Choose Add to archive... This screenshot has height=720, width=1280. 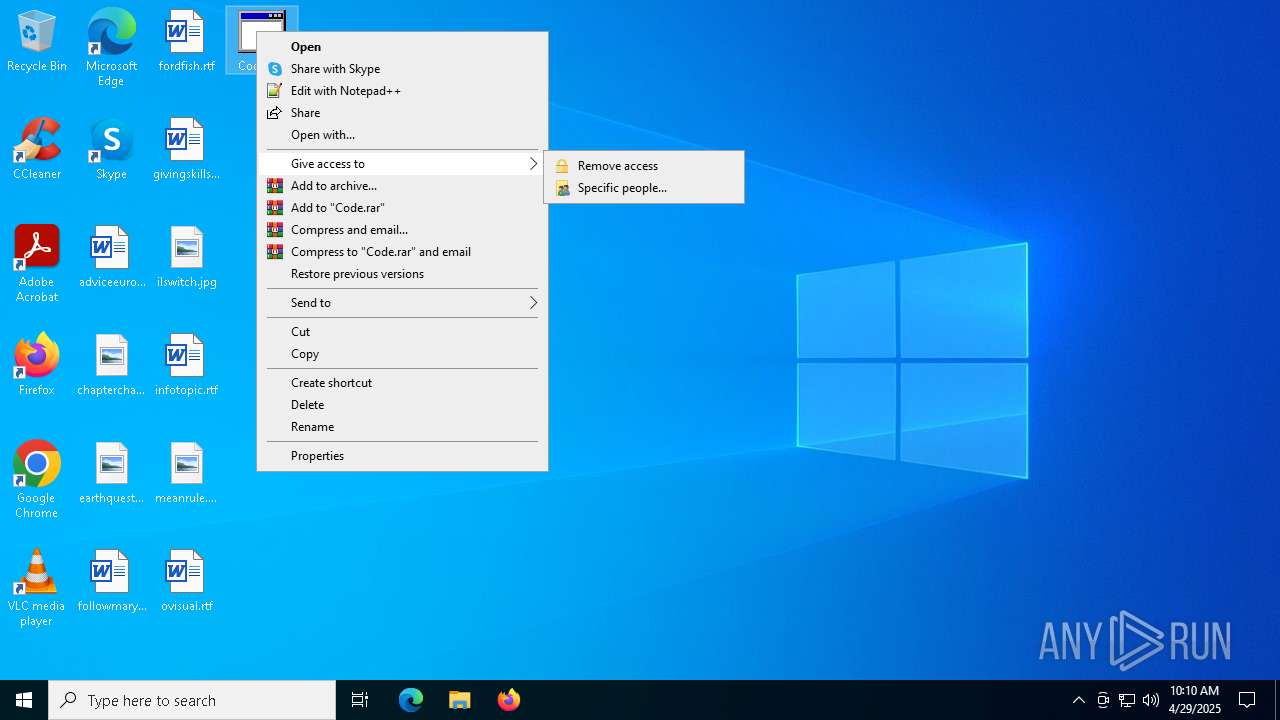(x=403, y=186)
